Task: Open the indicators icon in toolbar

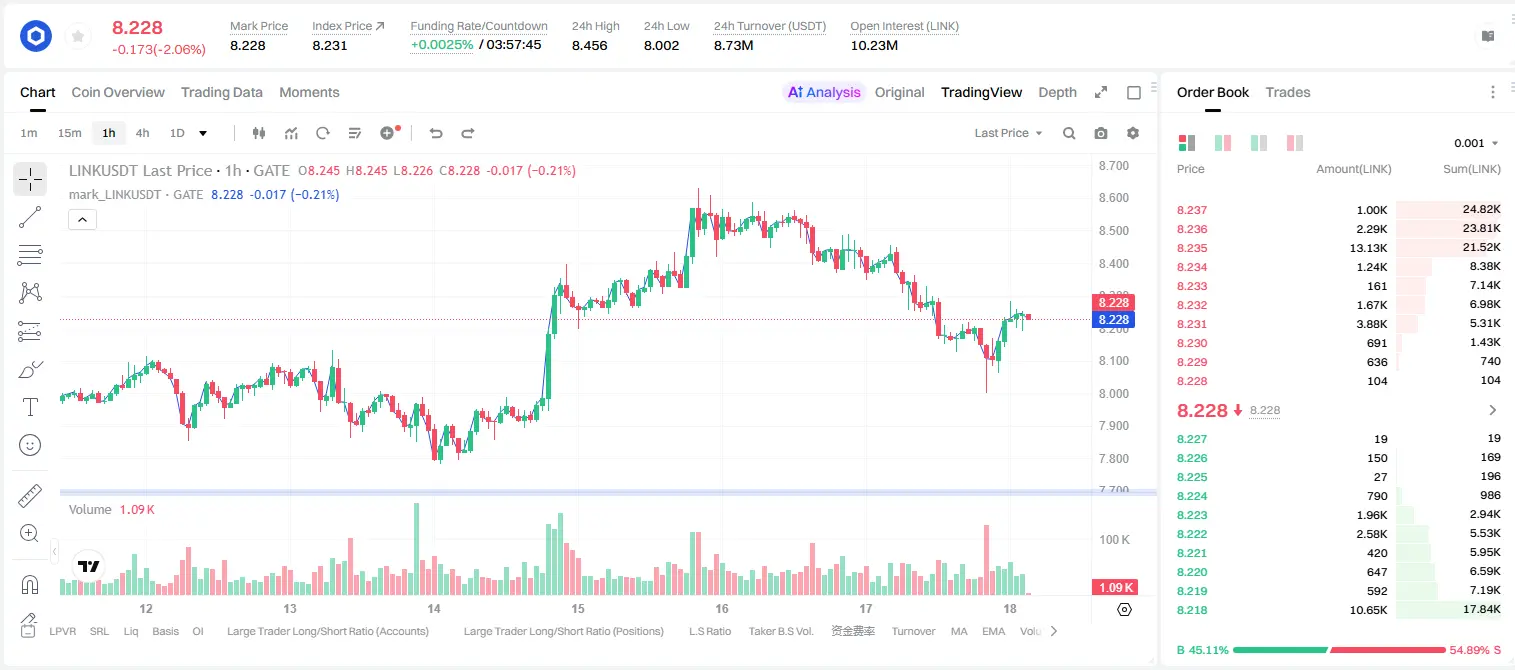Action: [291, 133]
